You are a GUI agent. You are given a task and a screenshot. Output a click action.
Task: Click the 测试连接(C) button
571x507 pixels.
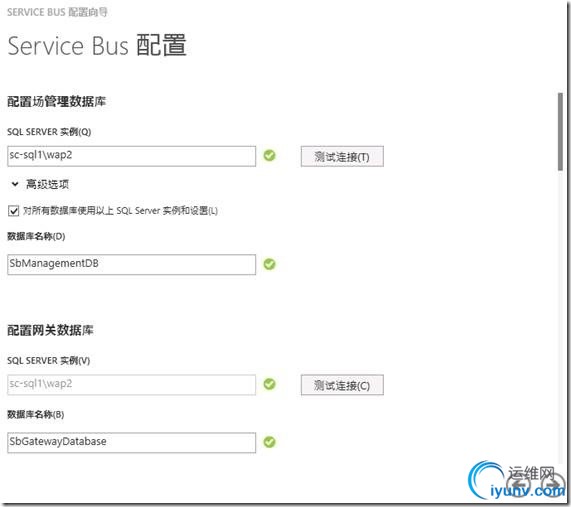coord(342,385)
